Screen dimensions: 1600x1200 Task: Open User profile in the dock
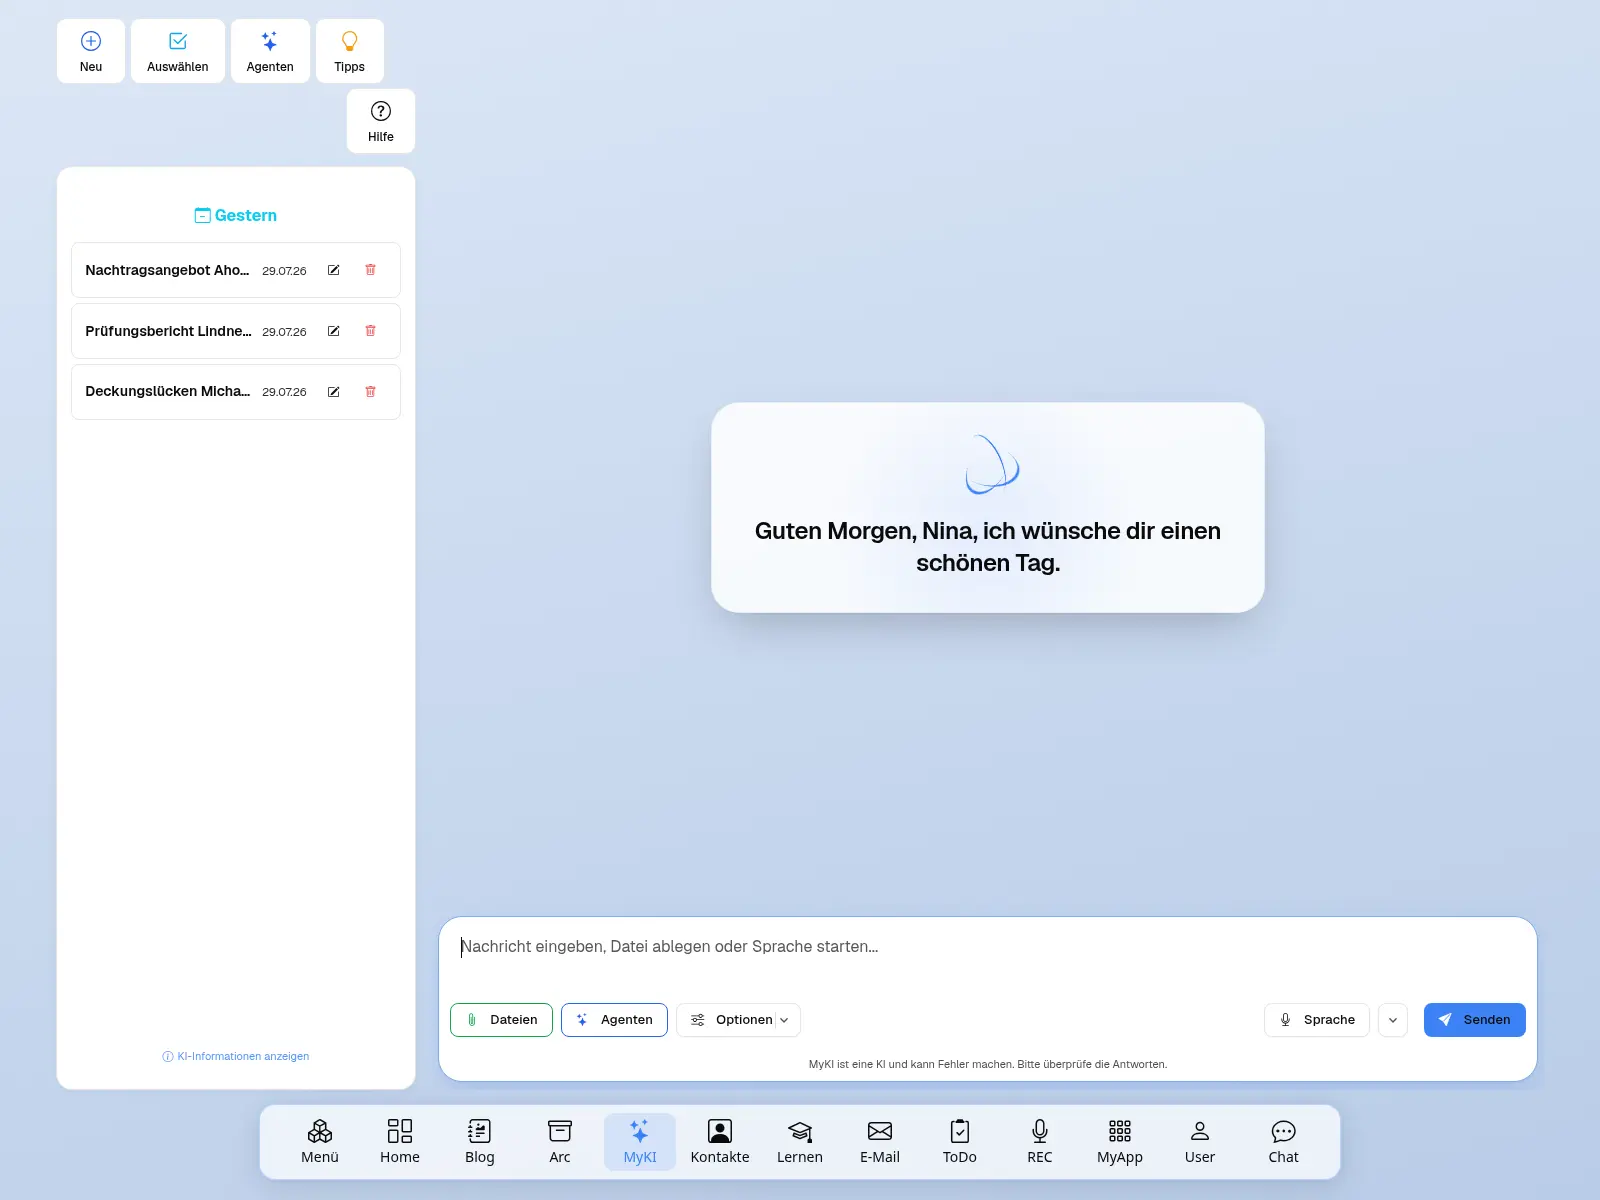[1200, 1142]
